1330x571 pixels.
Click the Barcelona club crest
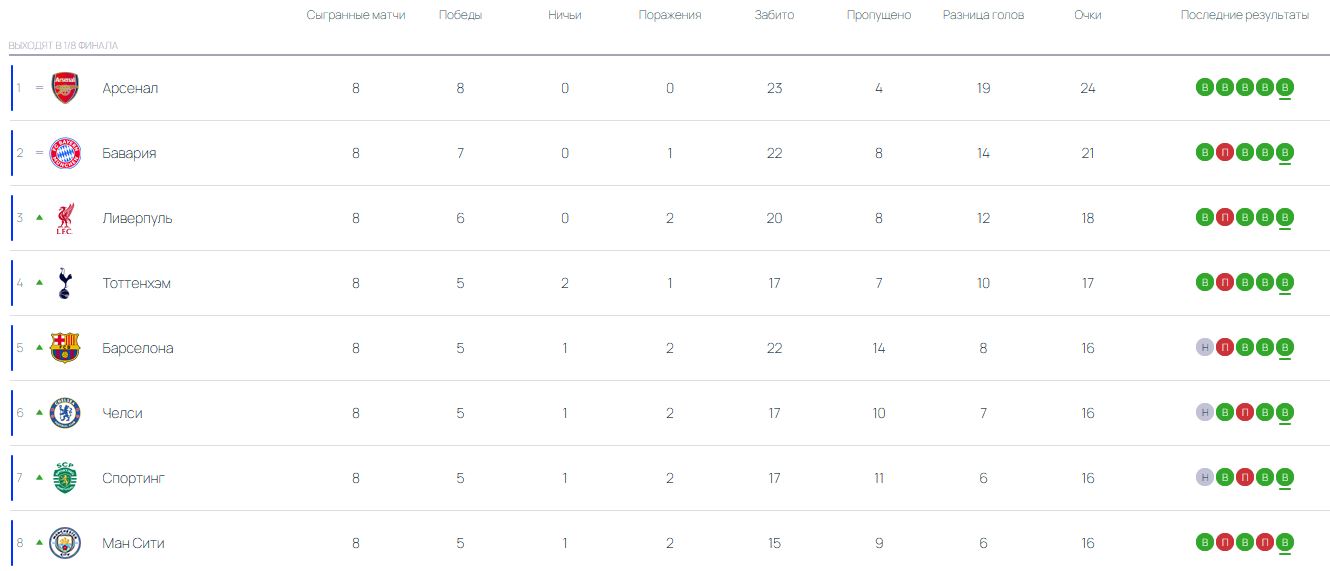pyautogui.click(x=65, y=348)
